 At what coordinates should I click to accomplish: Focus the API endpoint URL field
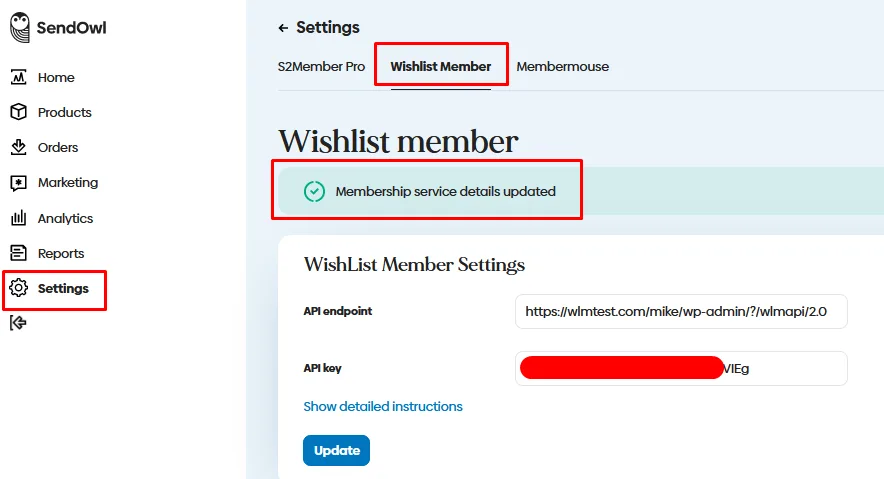681,311
